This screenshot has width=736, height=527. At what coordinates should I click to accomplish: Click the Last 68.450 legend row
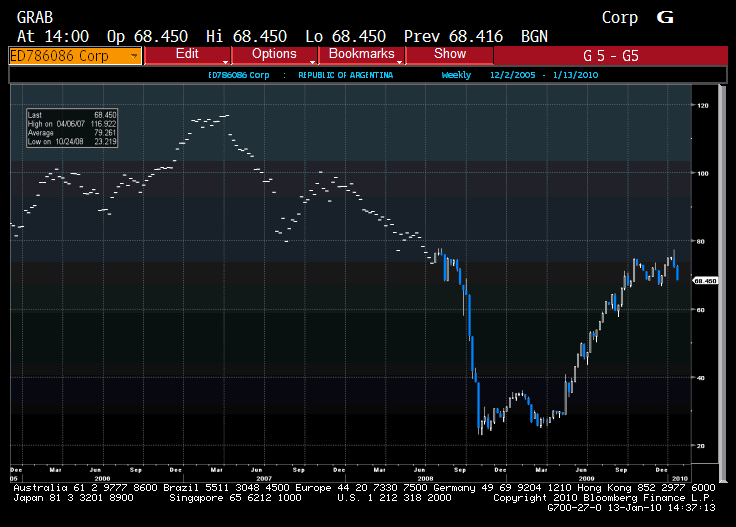click(72, 115)
